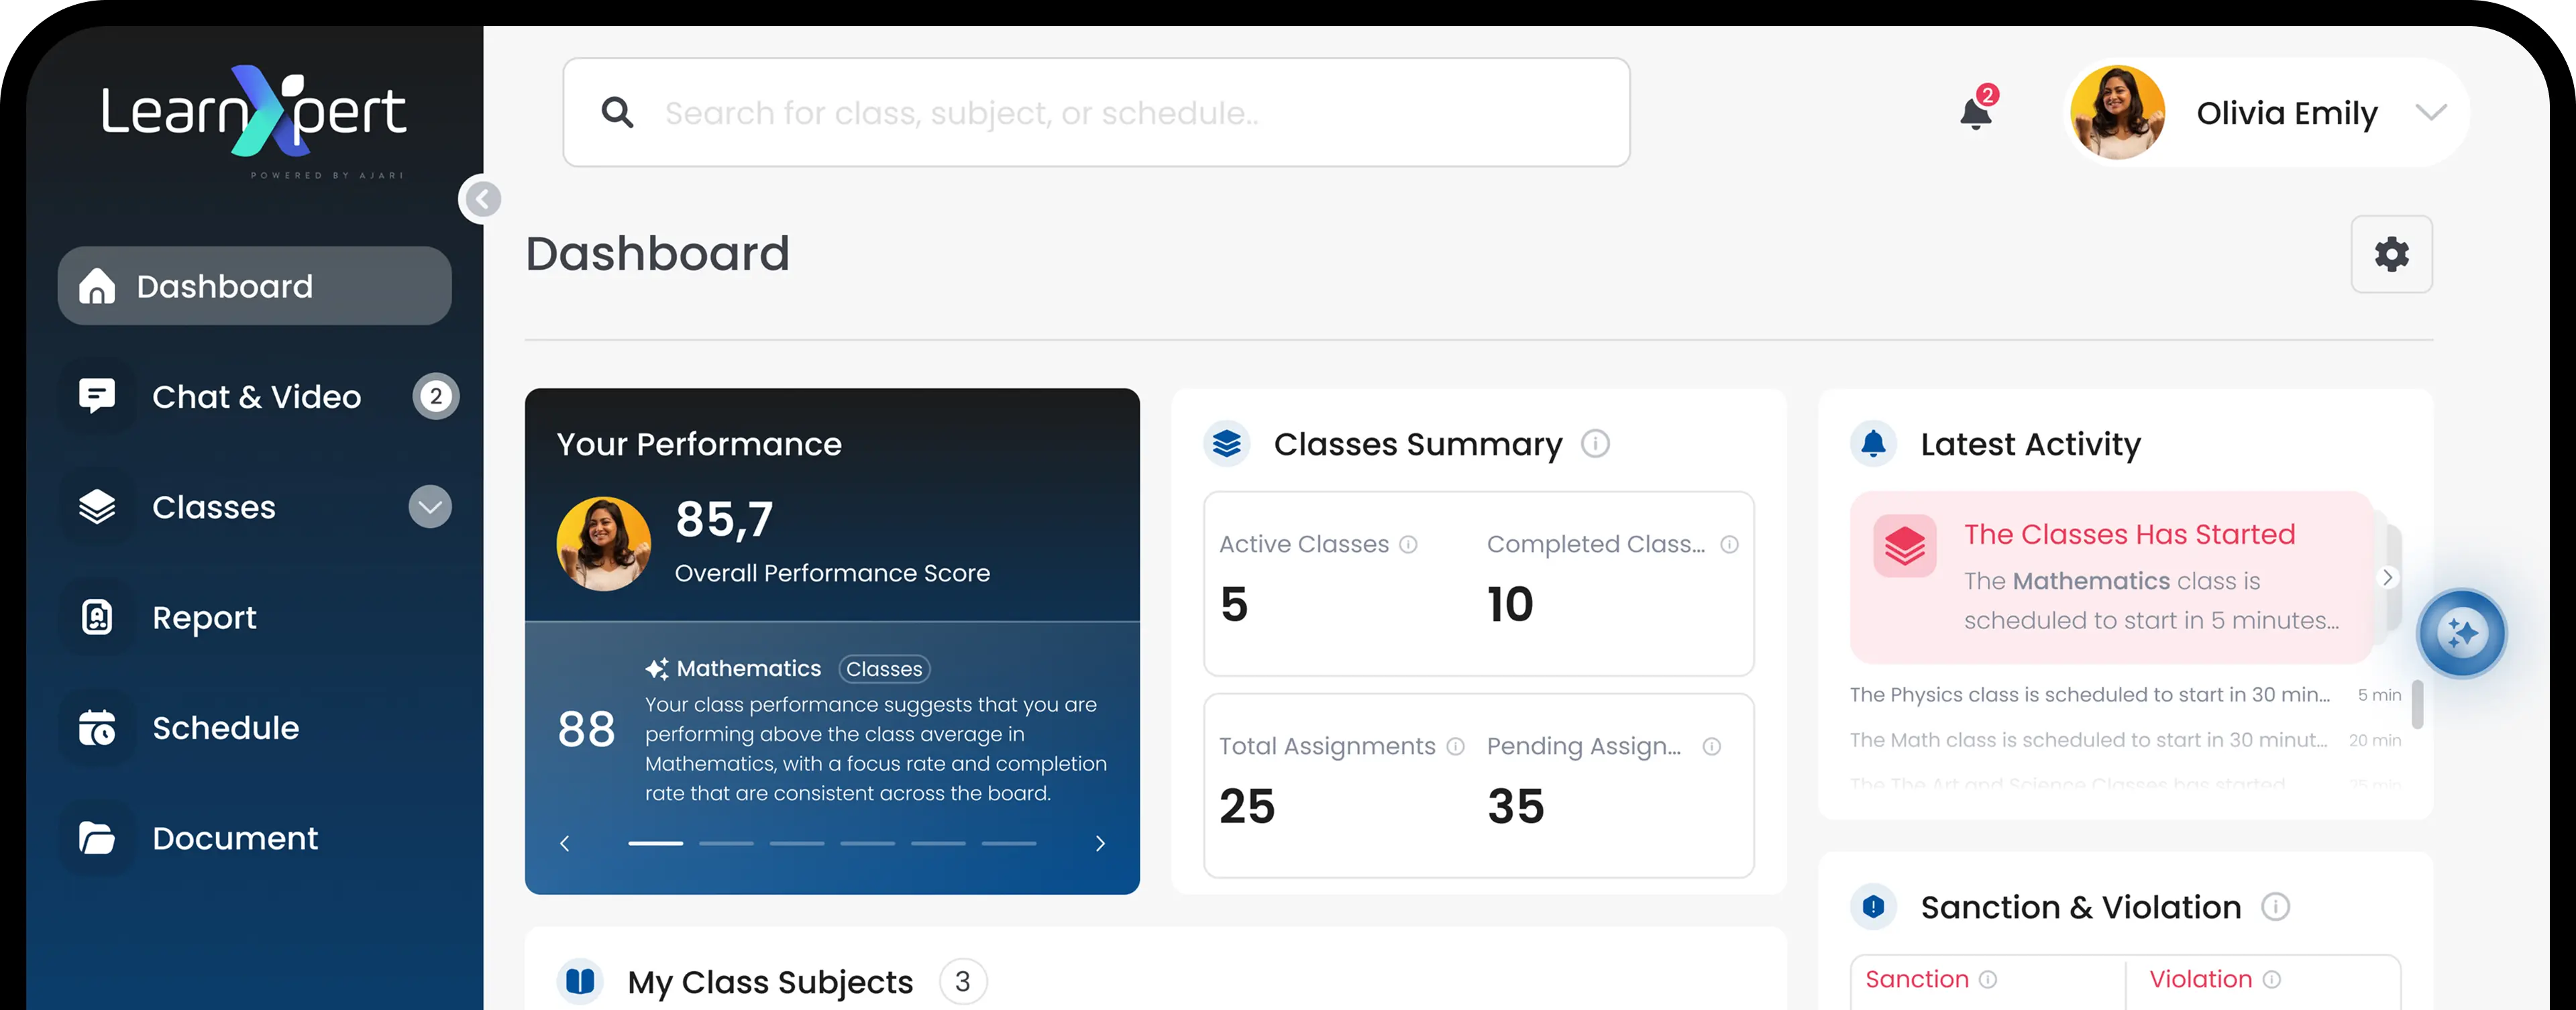The image size is (2576, 1010).
Task: Click Classes Summary info icon
Action: 1595,443
